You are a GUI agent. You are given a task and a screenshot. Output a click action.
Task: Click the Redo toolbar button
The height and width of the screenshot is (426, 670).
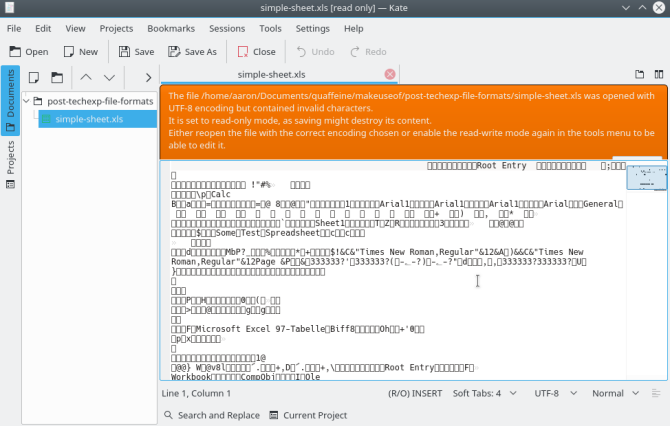click(368, 52)
